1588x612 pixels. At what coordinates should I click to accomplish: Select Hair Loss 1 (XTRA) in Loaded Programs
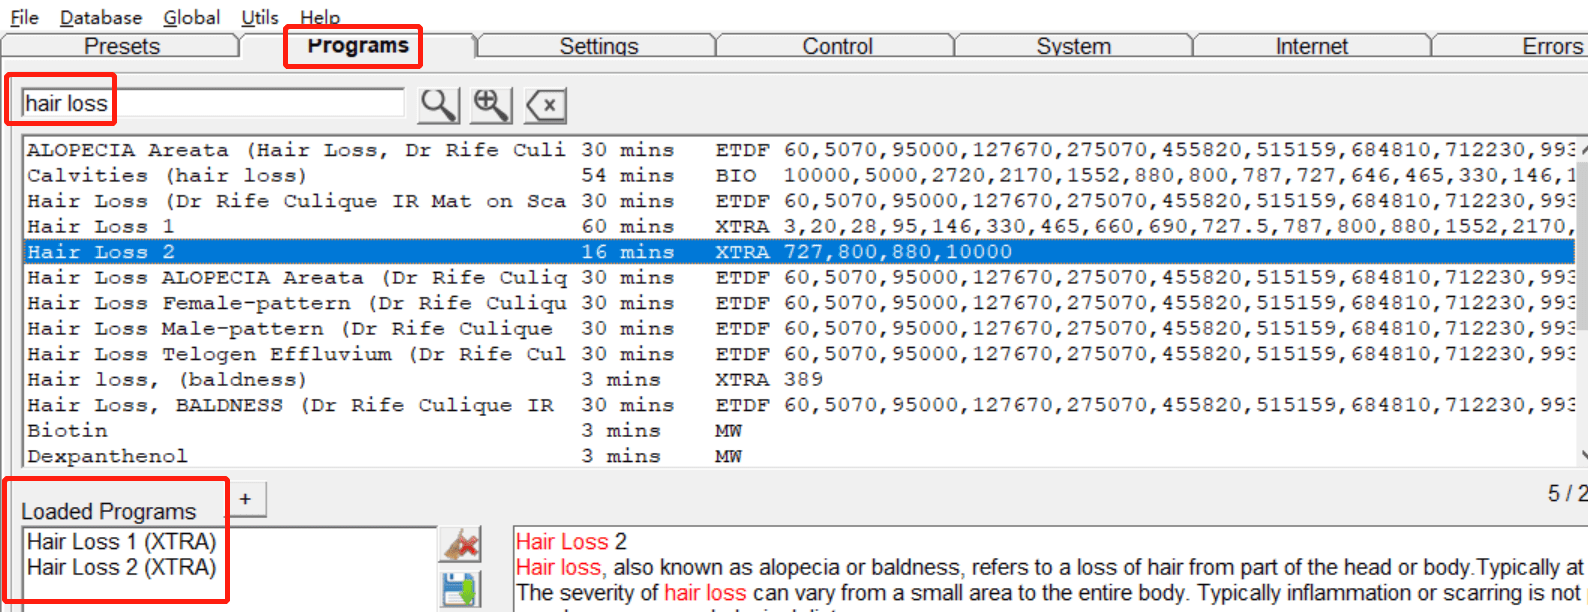[121, 542]
